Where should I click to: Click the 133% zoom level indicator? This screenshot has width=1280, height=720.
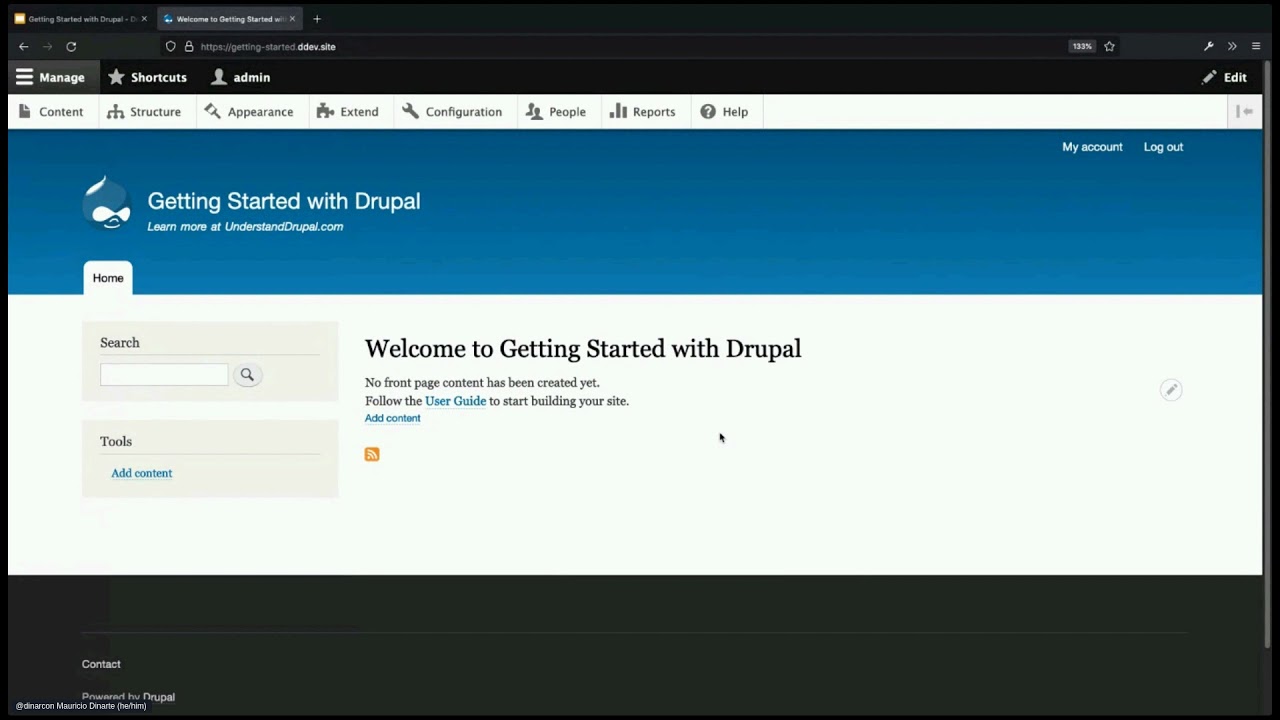[x=1082, y=46]
